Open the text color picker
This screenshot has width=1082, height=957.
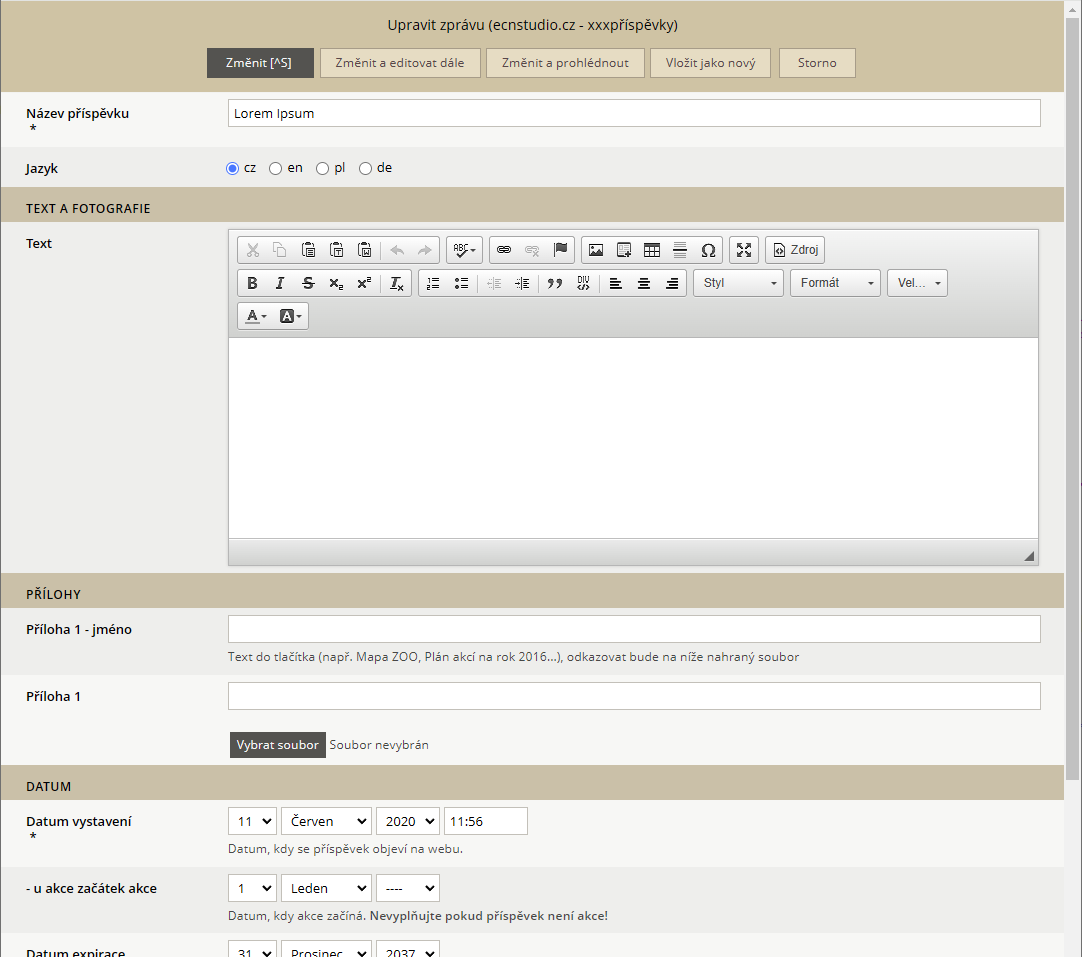[256, 316]
